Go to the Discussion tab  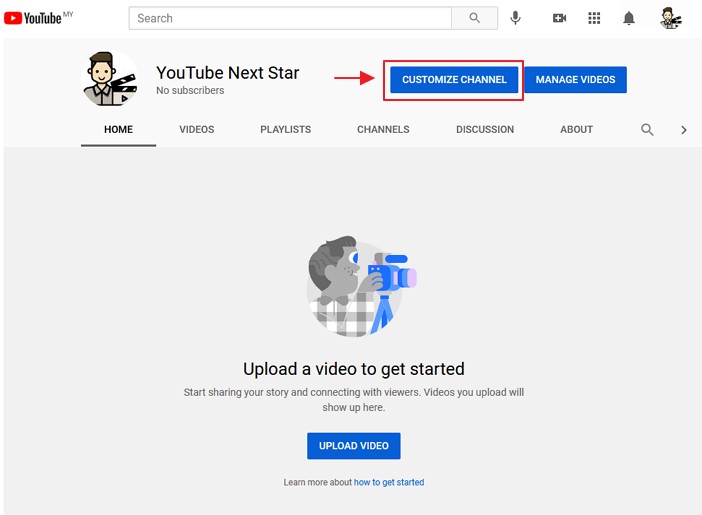pos(485,129)
